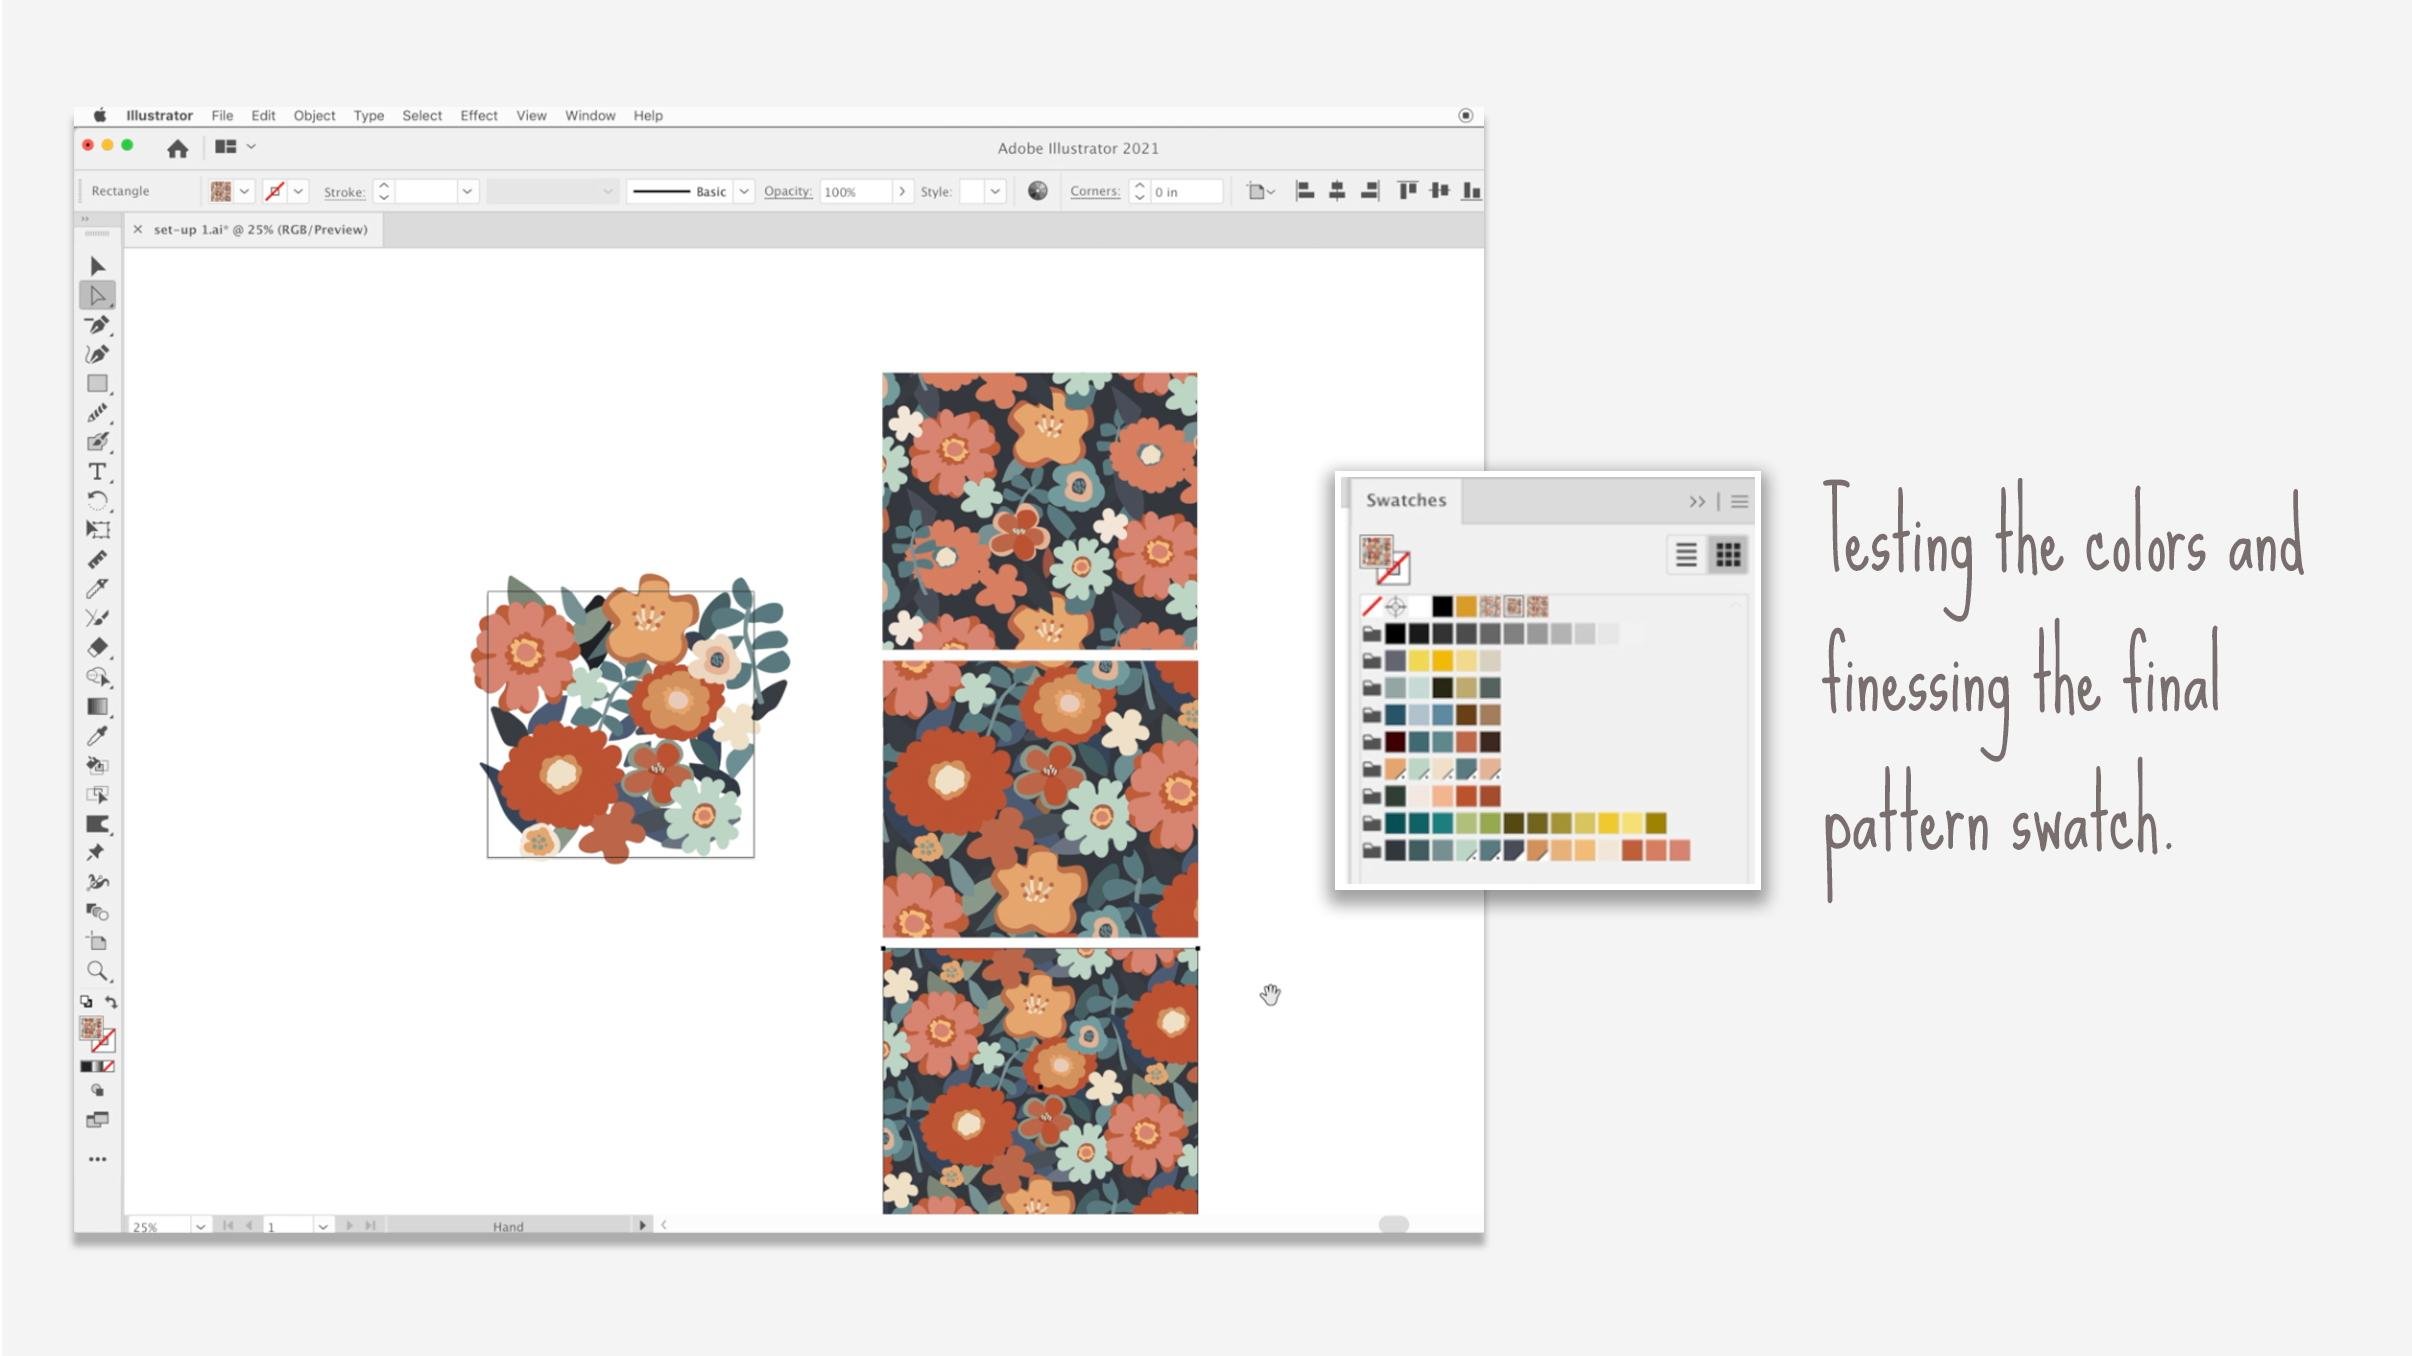Screen dimensions: 2412x1356
Task: Click horizontal align left icon
Action: [x=1304, y=191]
